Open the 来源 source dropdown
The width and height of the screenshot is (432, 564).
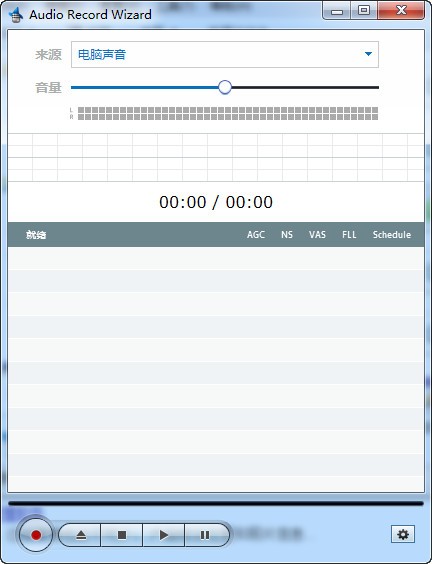225,54
